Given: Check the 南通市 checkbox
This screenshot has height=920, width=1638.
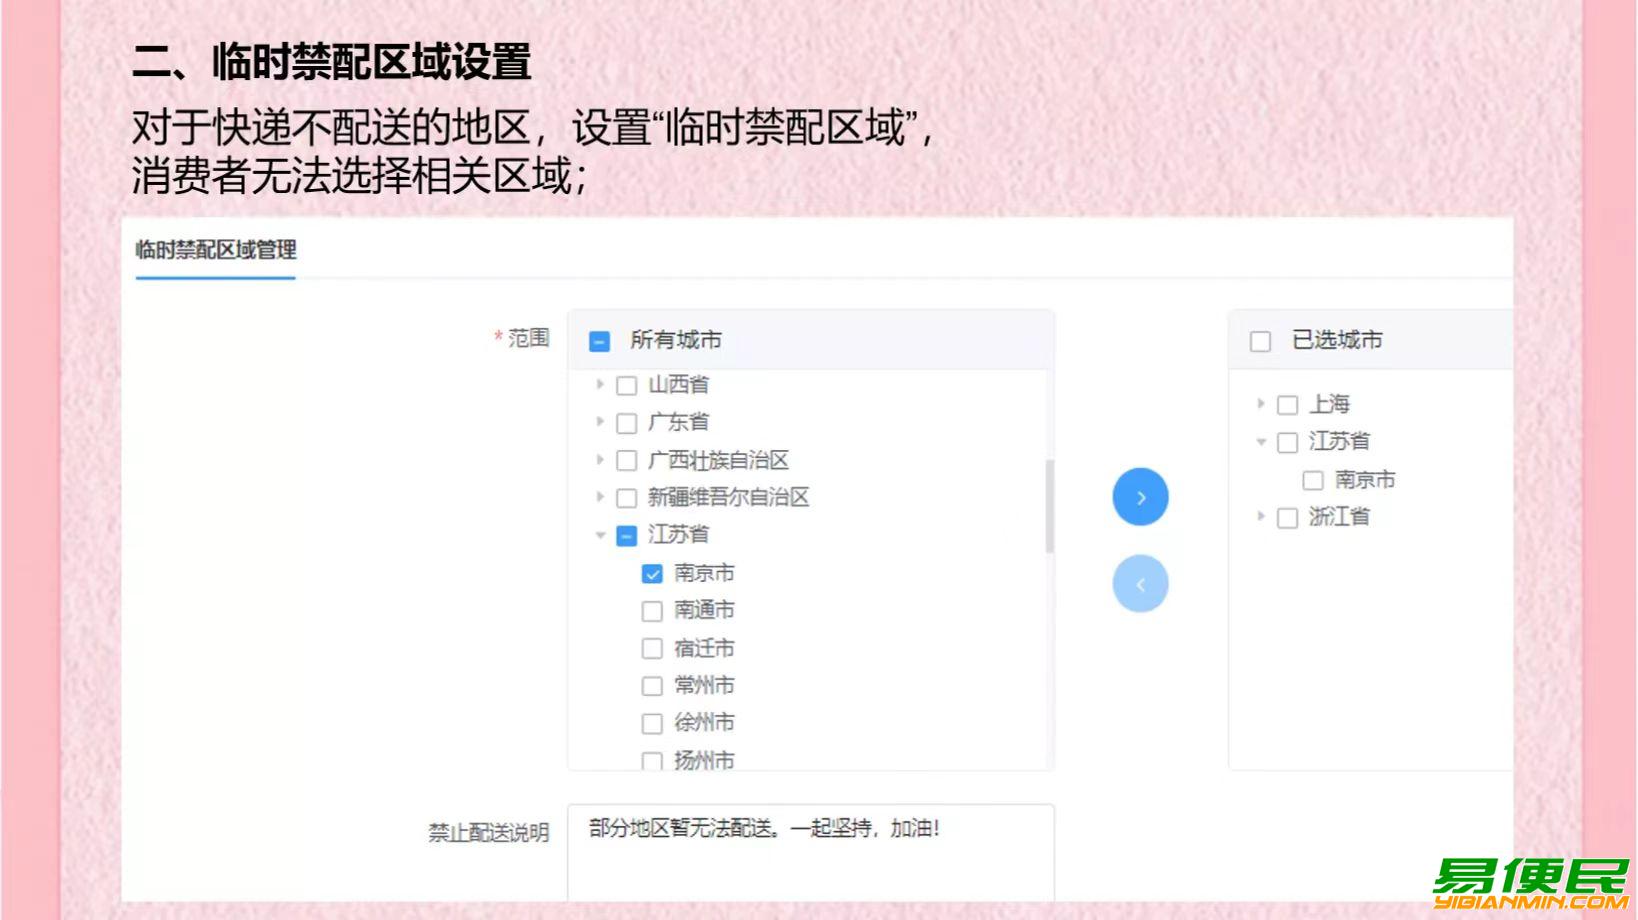Looking at the screenshot, I should 652,611.
